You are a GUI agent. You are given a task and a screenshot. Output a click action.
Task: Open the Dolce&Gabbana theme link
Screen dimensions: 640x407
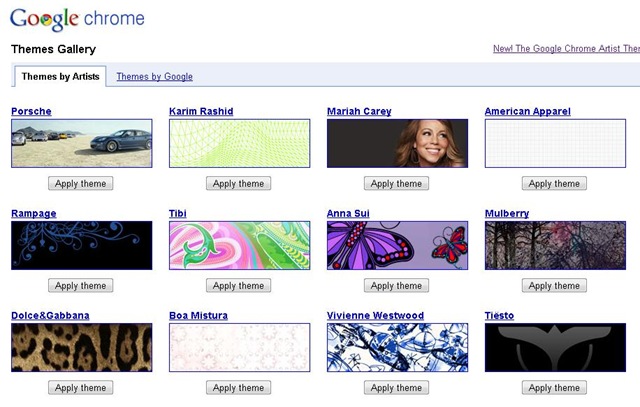[x=50, y=315]
